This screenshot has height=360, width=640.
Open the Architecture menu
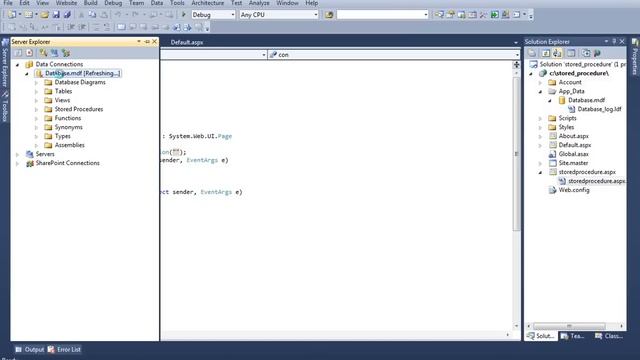pyautogui.click(x=207, y=3)
